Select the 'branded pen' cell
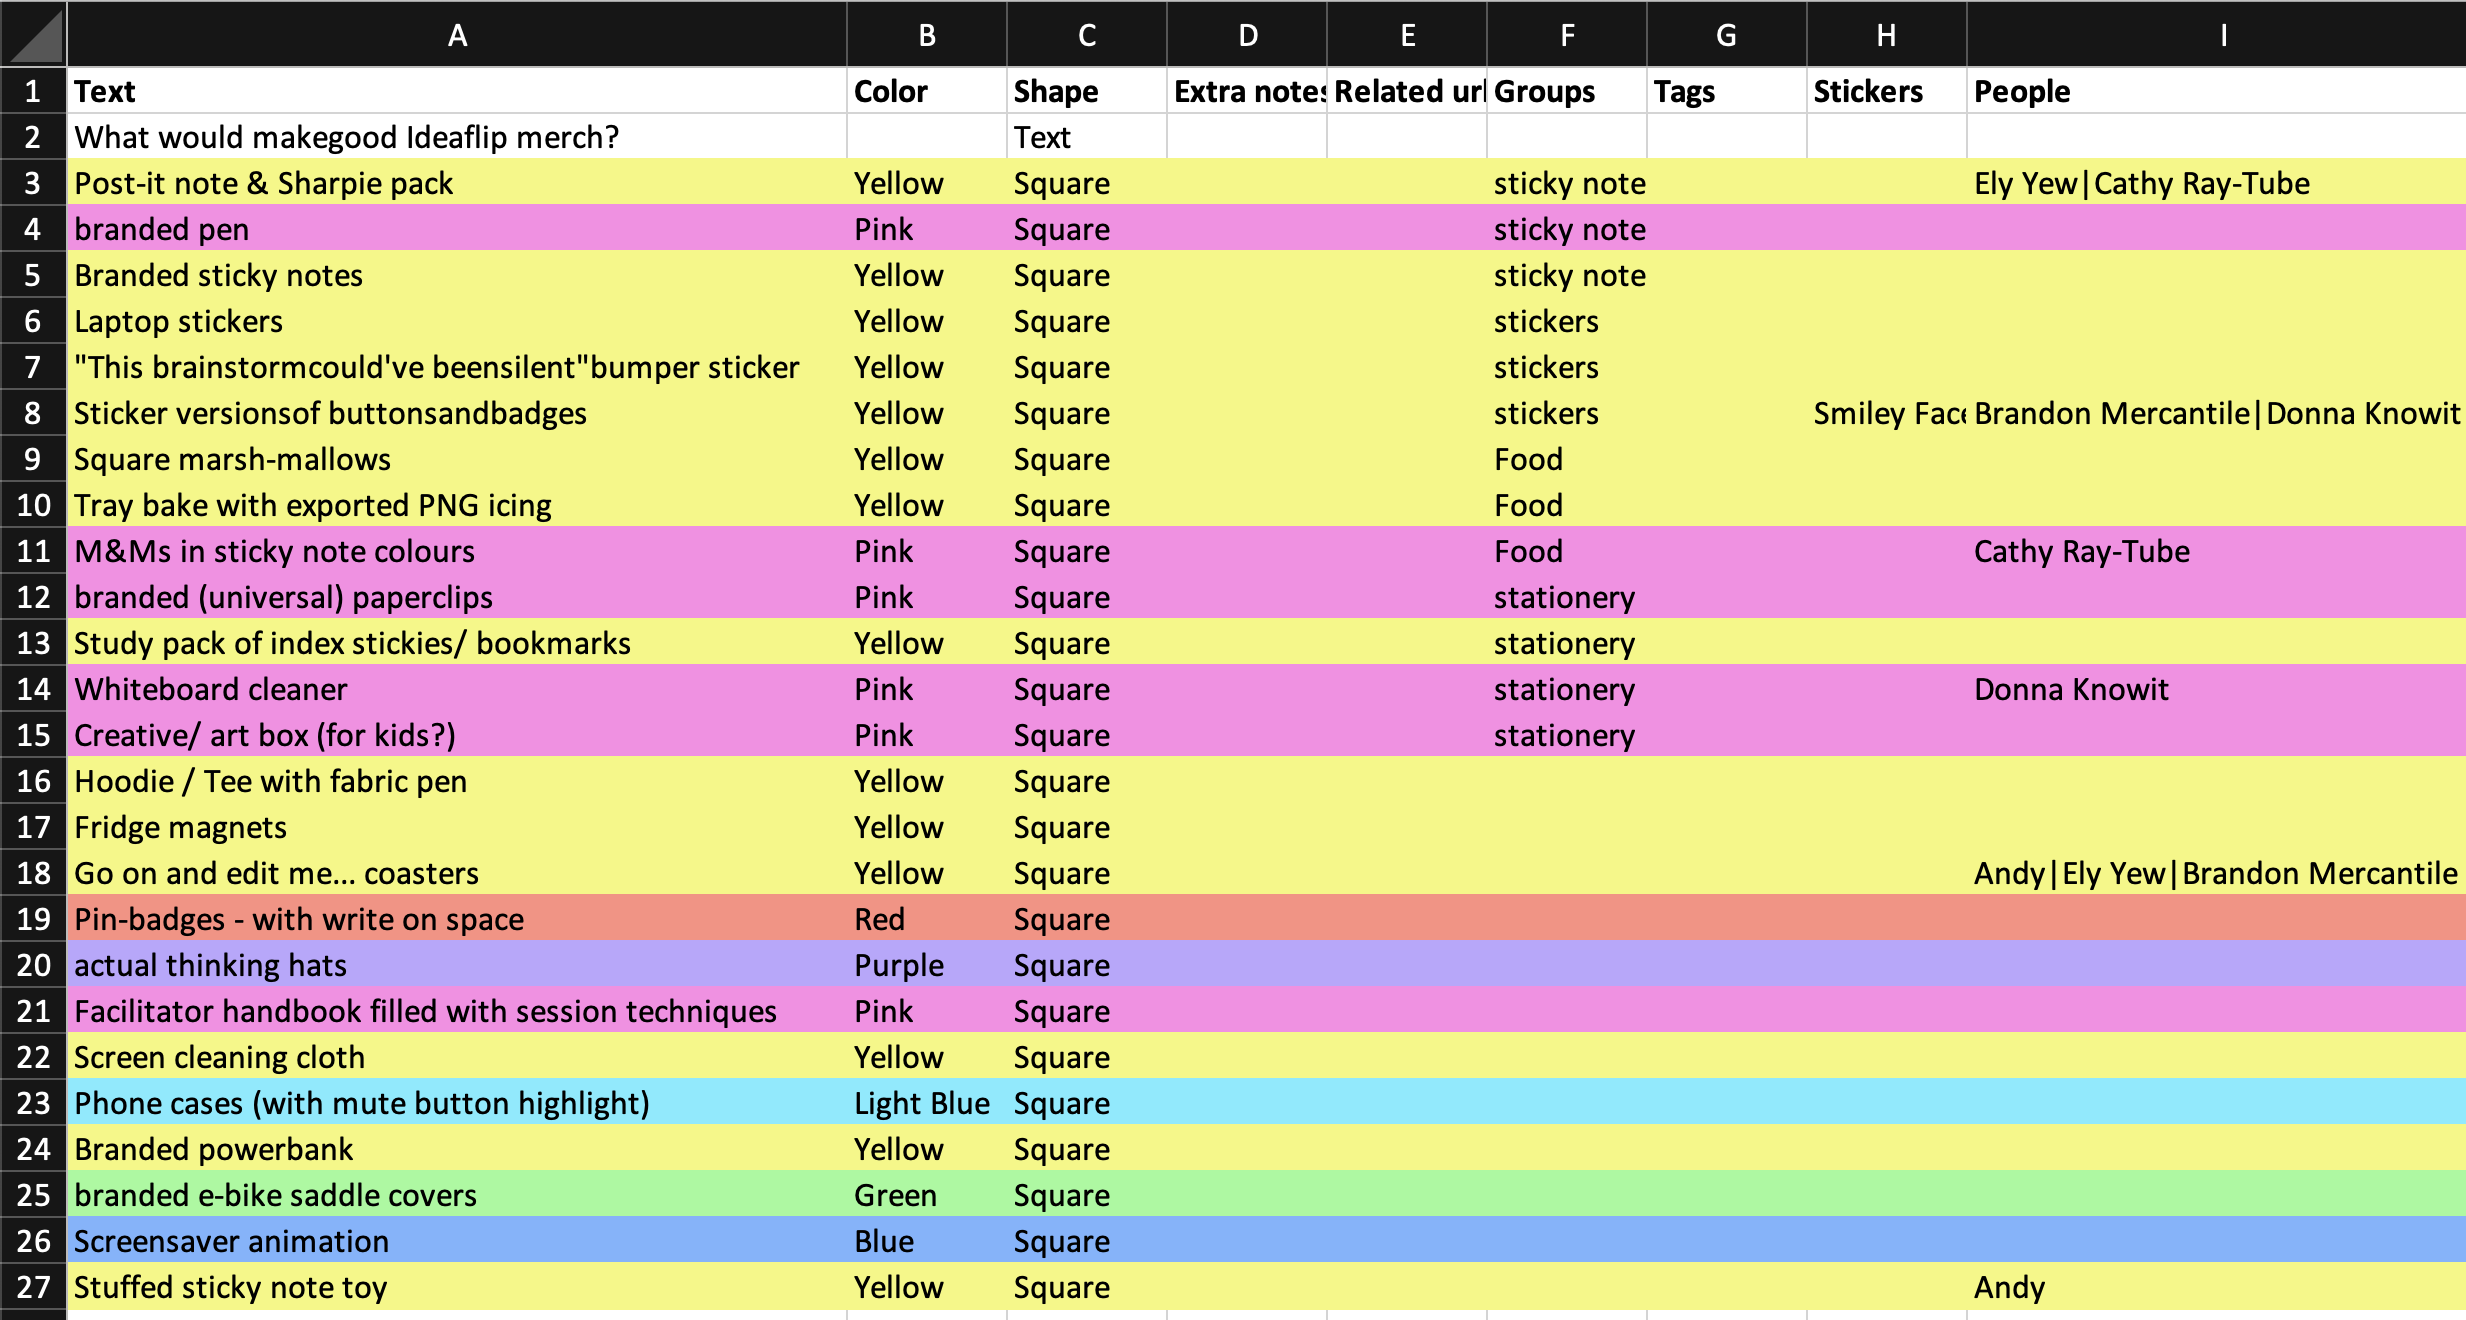This screenshot has height=1320, width=2466. pos(457,229)
